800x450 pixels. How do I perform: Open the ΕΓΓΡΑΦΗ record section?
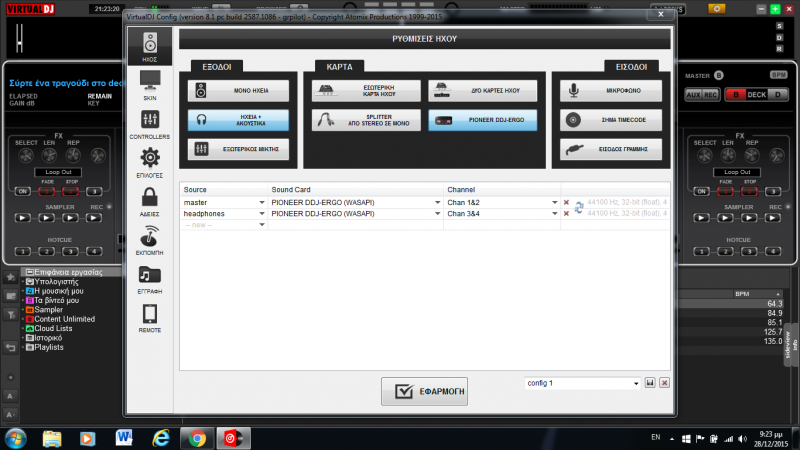coord(150,278)
